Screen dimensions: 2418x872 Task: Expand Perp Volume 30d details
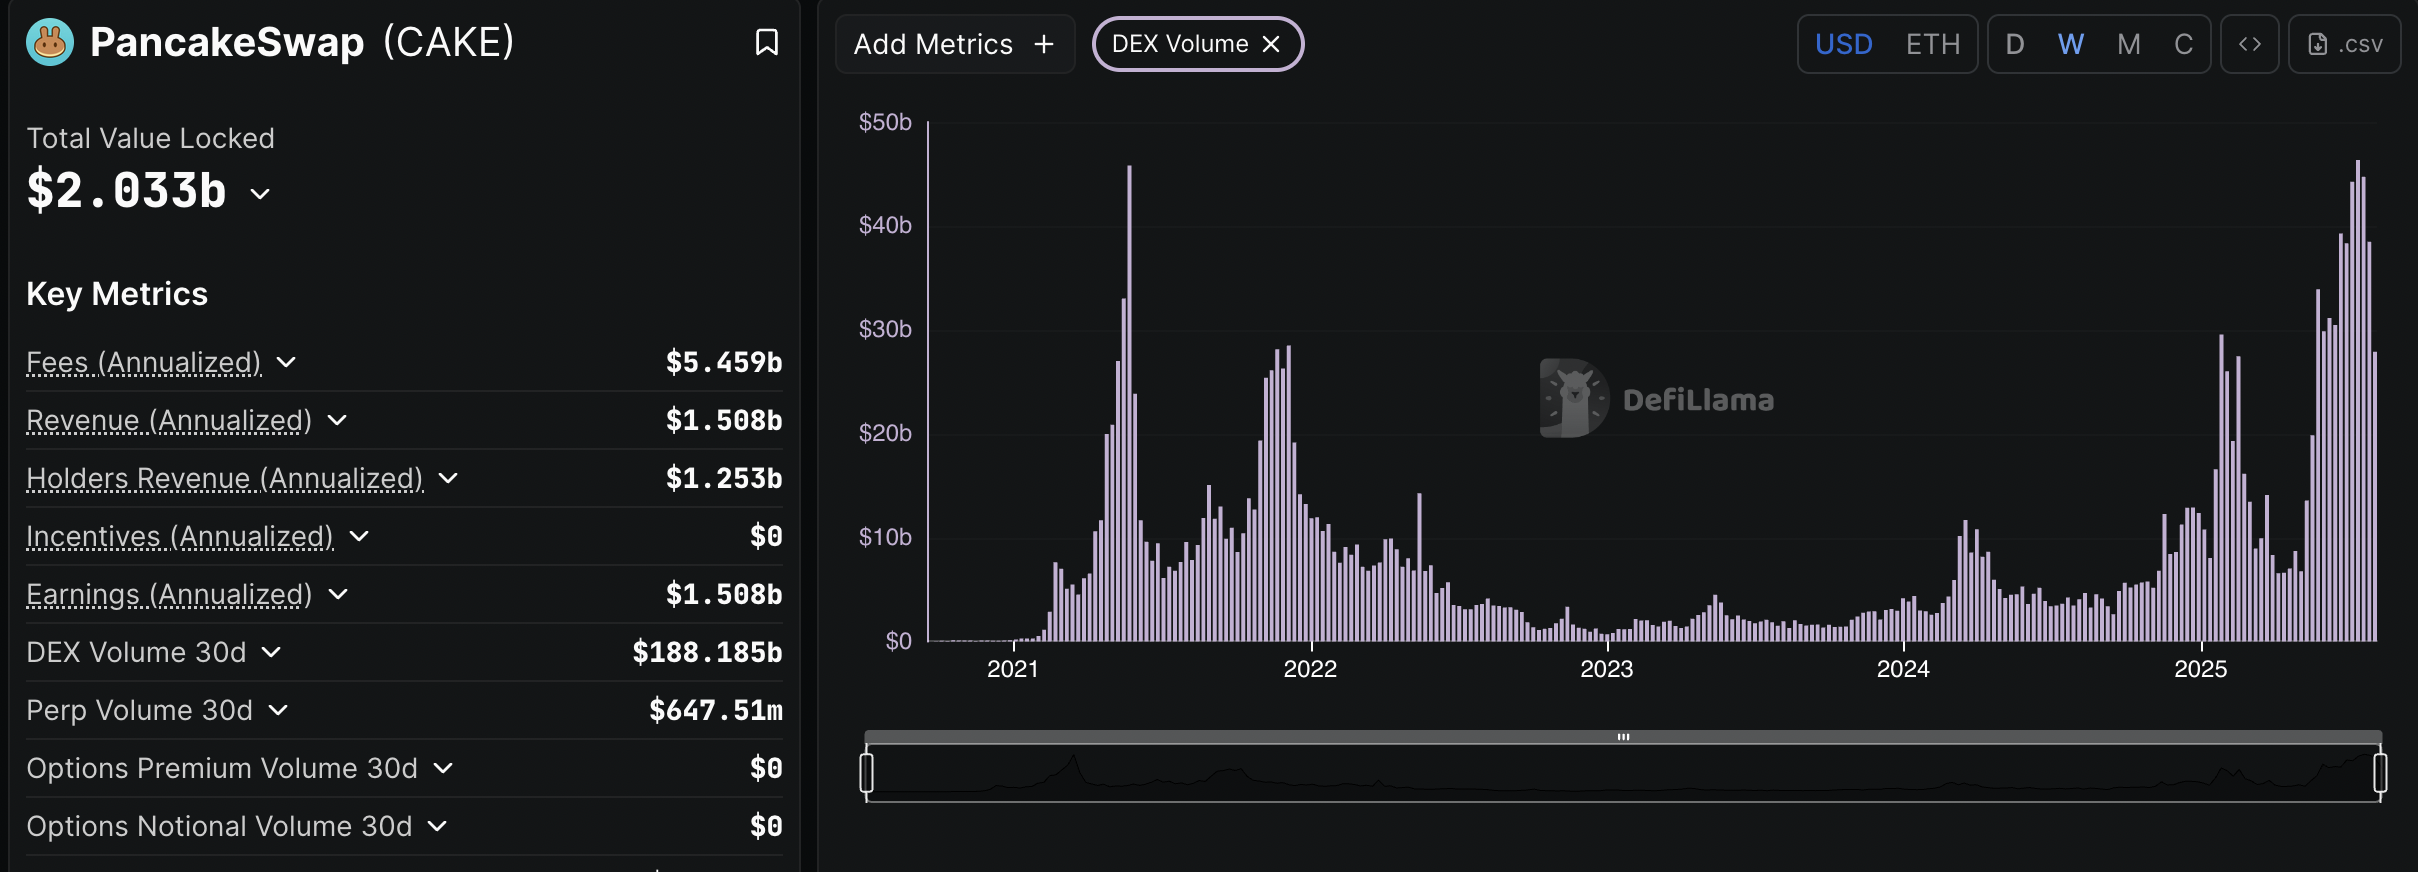click(x=278, y=710)
